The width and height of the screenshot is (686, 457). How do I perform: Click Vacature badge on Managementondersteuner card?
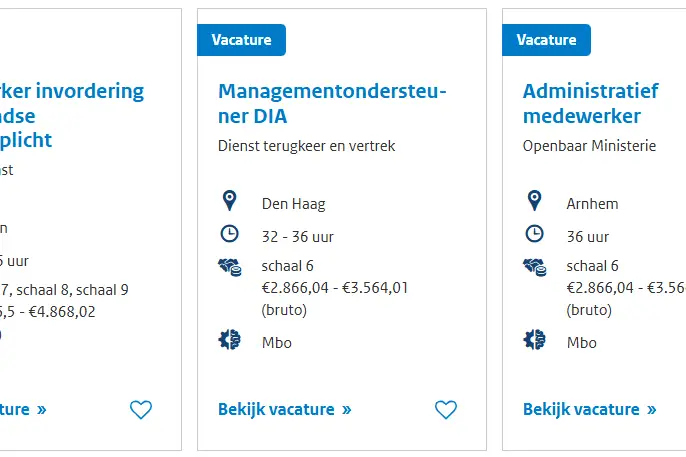(x=242, y=40)
